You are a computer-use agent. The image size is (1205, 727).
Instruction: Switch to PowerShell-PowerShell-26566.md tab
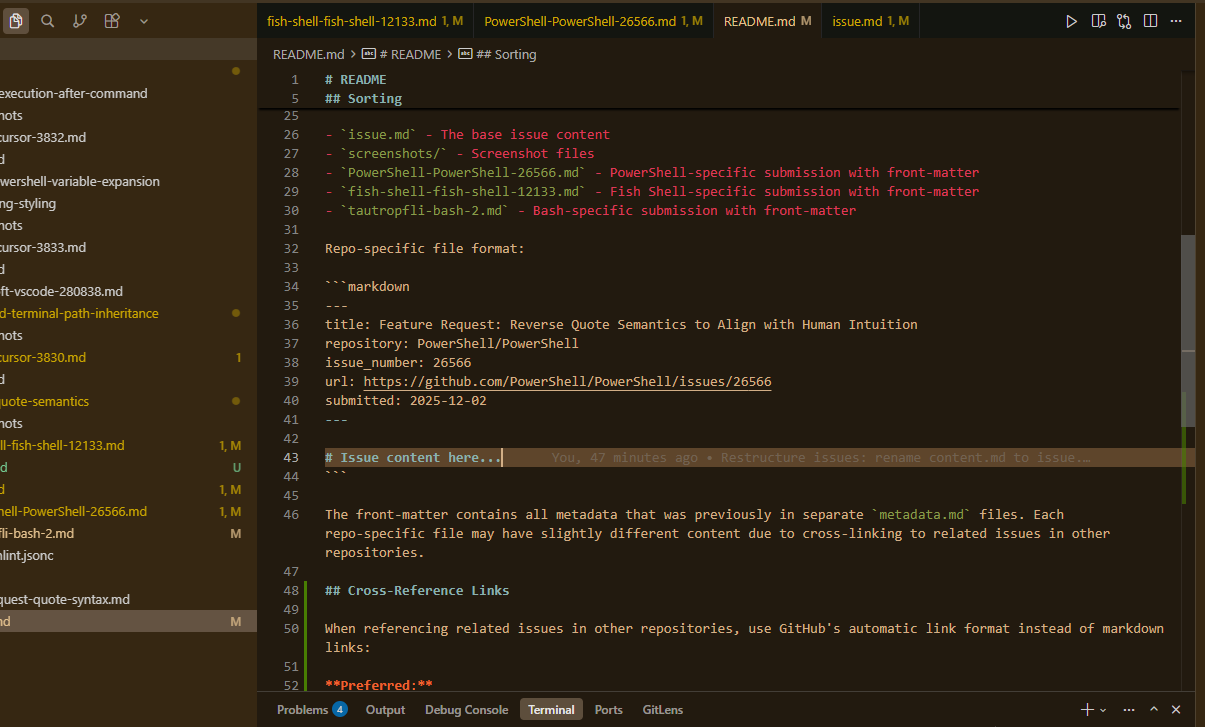pos(593,20)
